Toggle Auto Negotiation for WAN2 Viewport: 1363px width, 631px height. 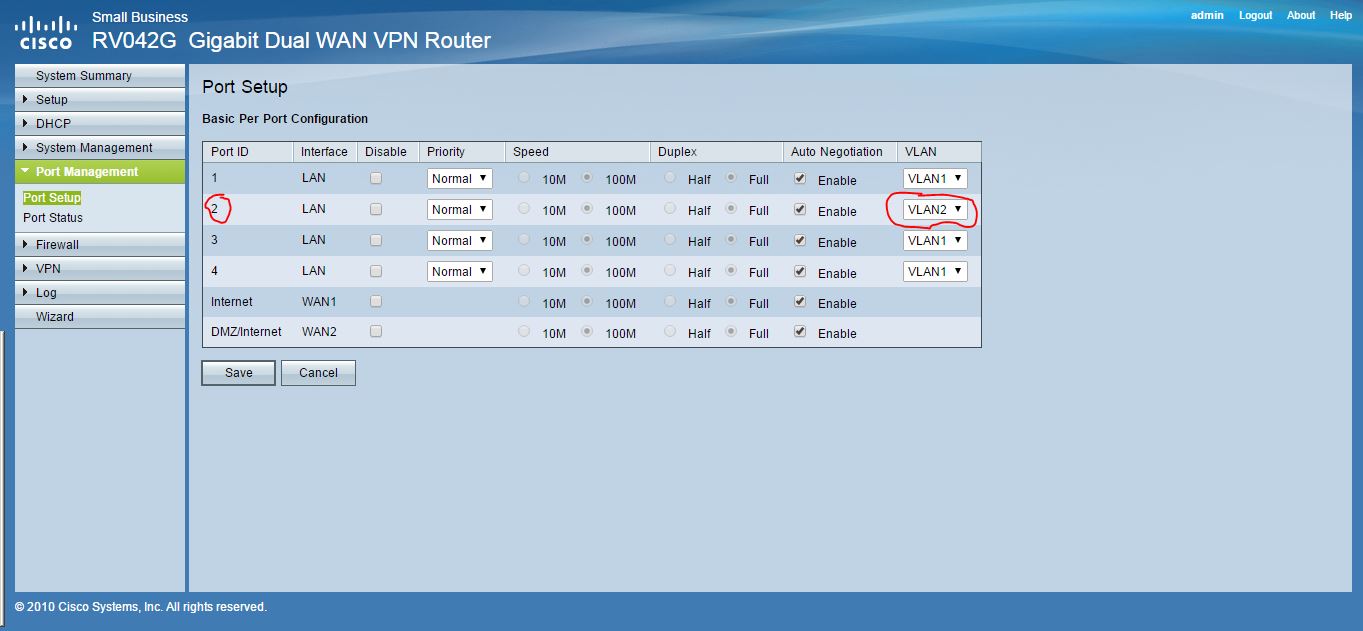(x=800, y=332)
